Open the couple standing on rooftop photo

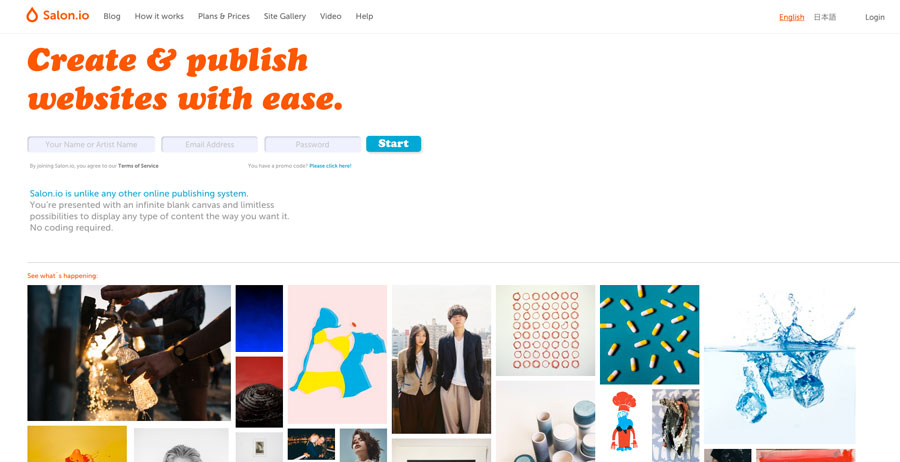[441, 359]
